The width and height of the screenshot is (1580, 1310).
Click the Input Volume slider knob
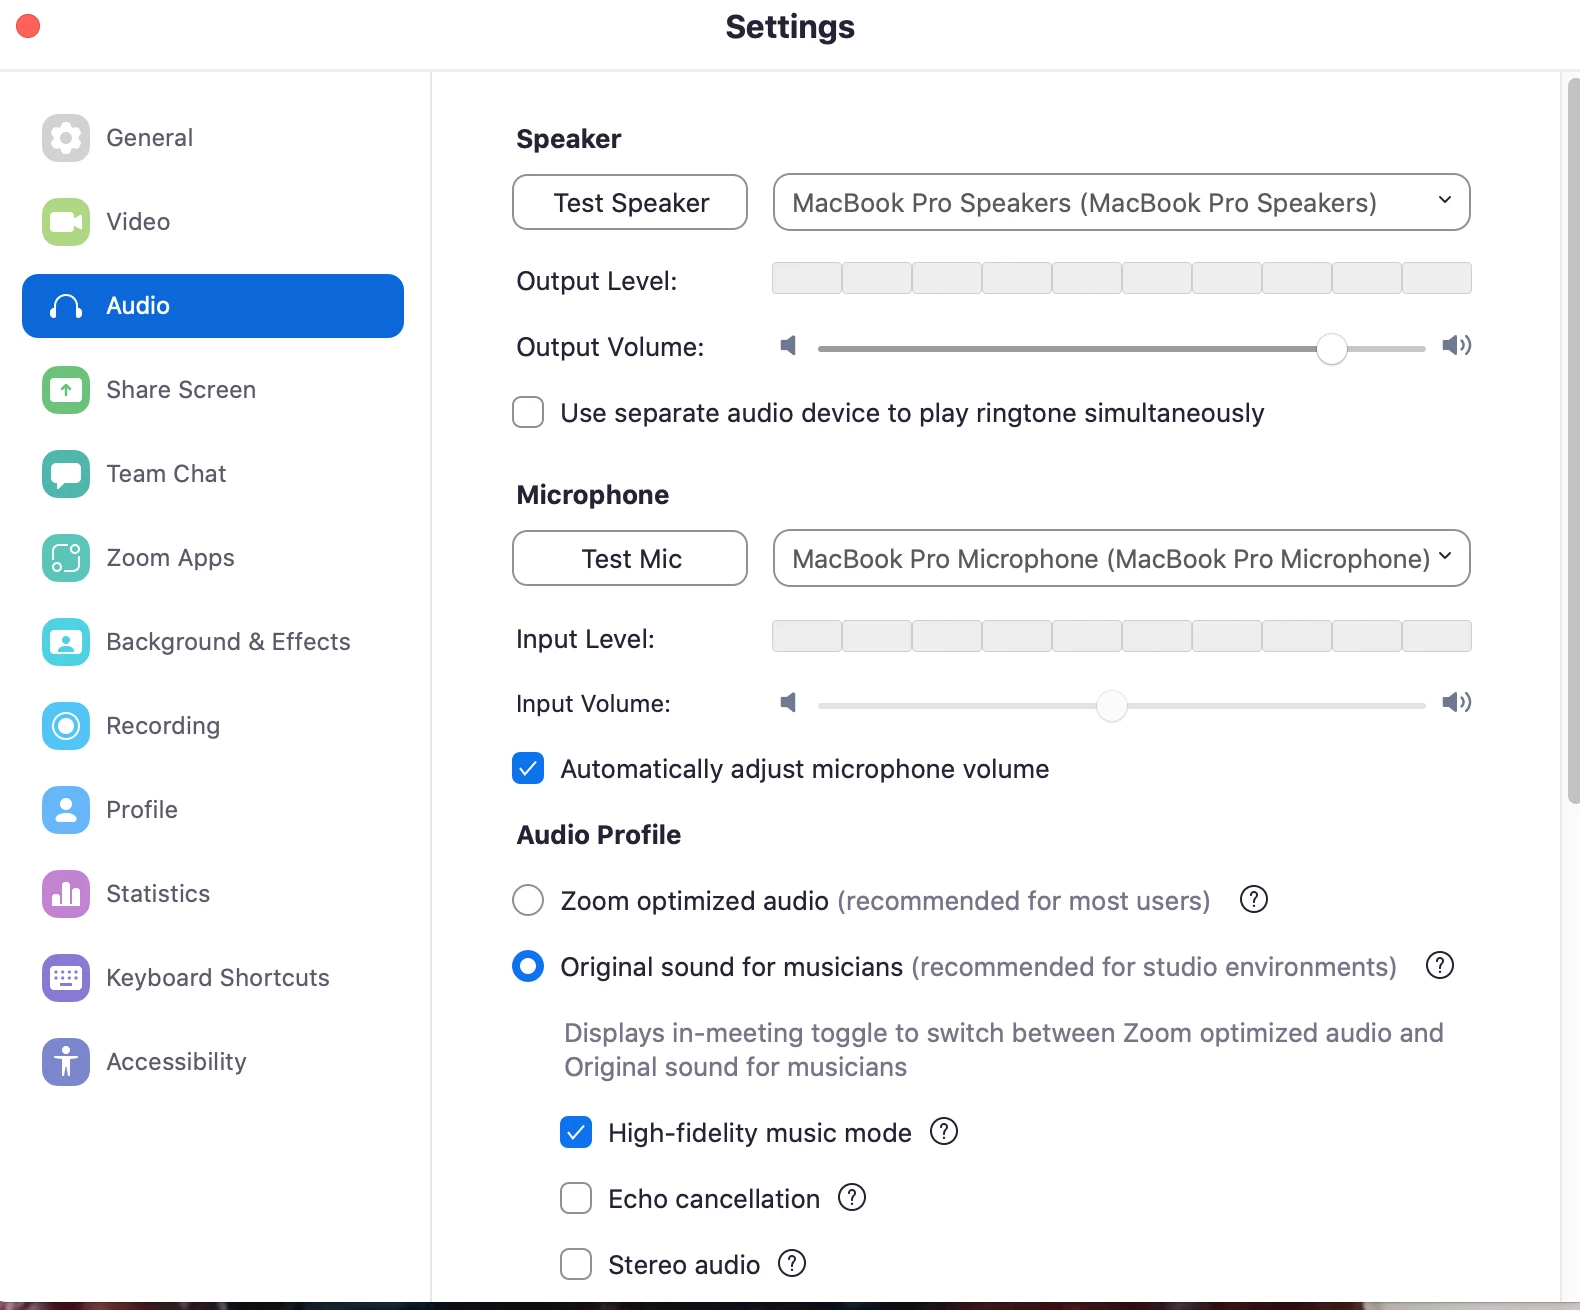tap(1111, 705)
